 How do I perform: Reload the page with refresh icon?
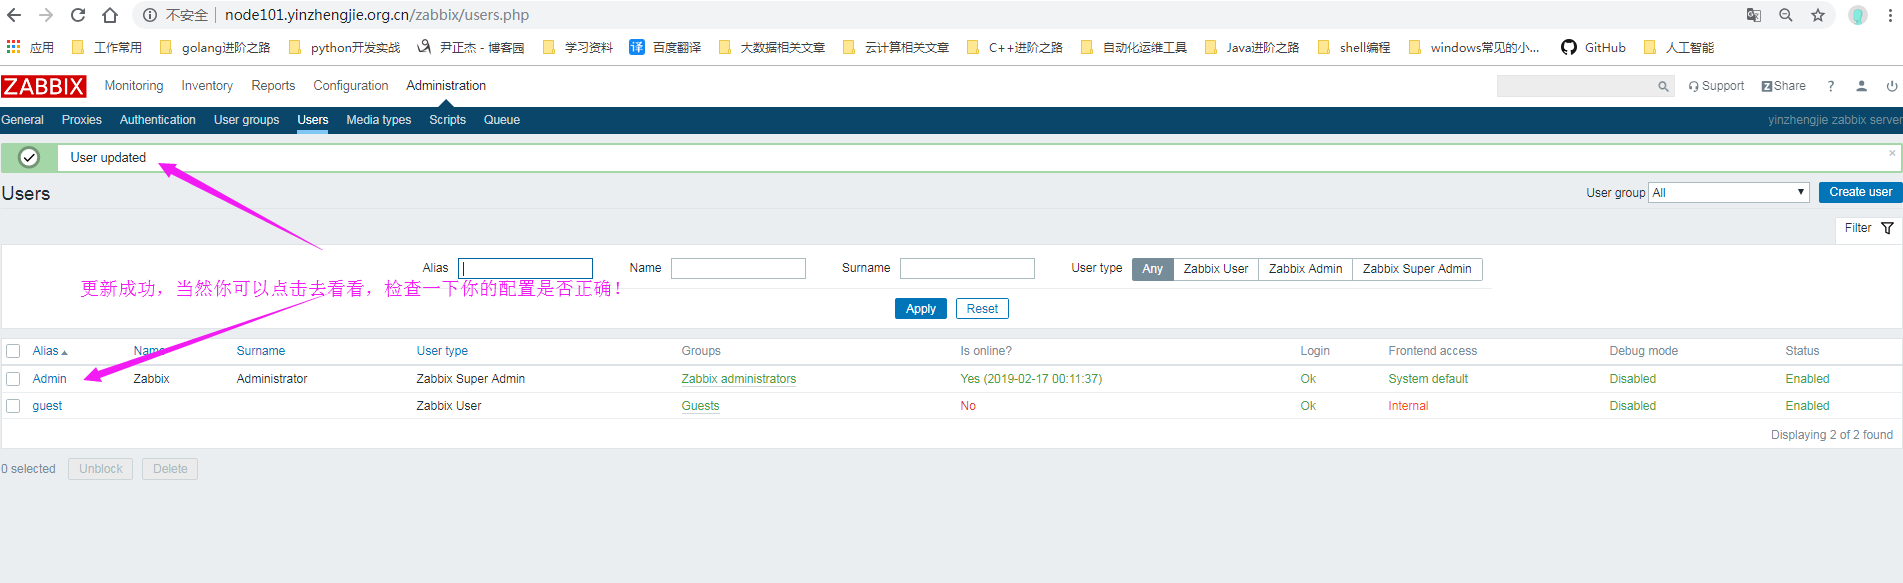[x=78, y=15]
